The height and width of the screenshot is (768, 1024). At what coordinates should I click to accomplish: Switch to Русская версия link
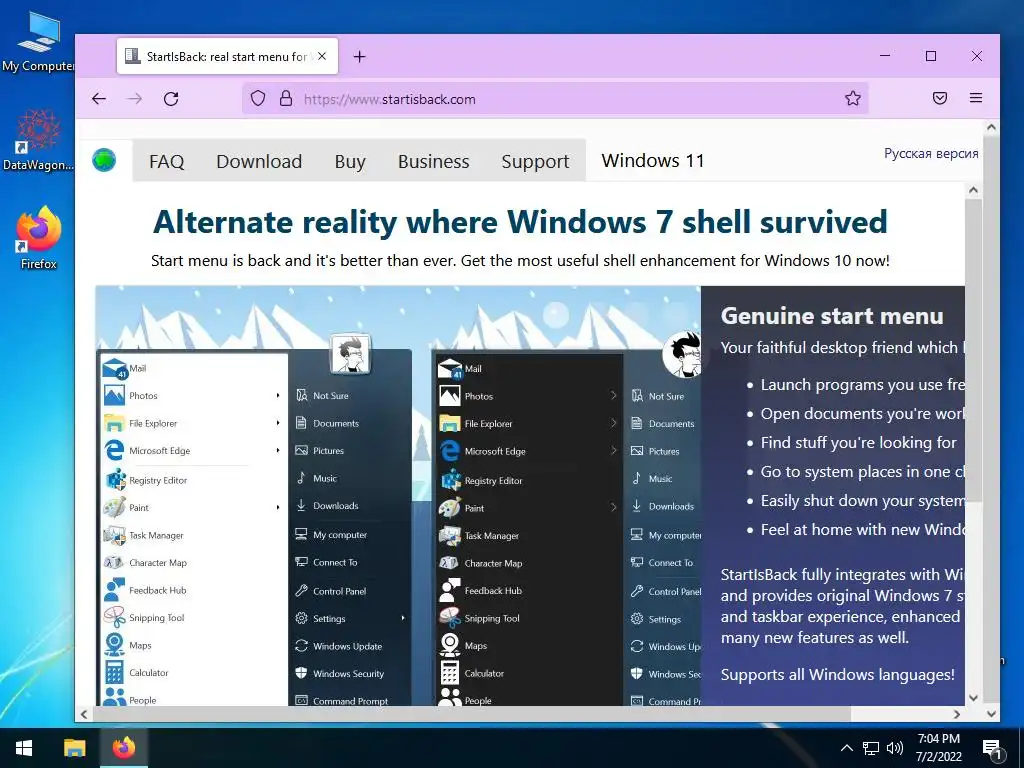[931, 153]
